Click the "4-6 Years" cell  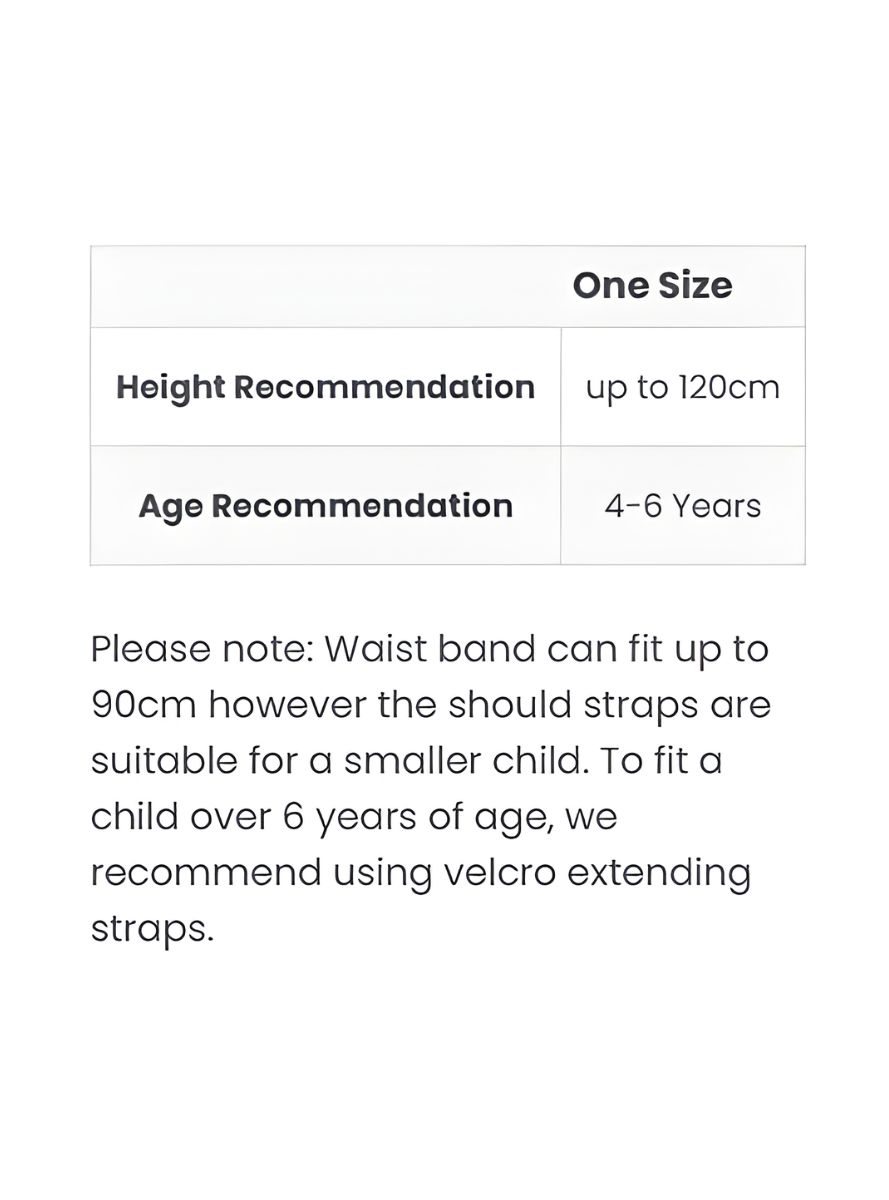click(x=682, y=506)
